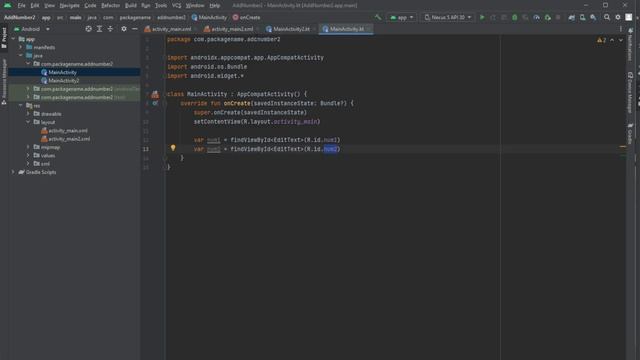The height and width of the screenshot is (360, 640).
Task: Click the packagename breadcrumb
Action: point(135,18)
